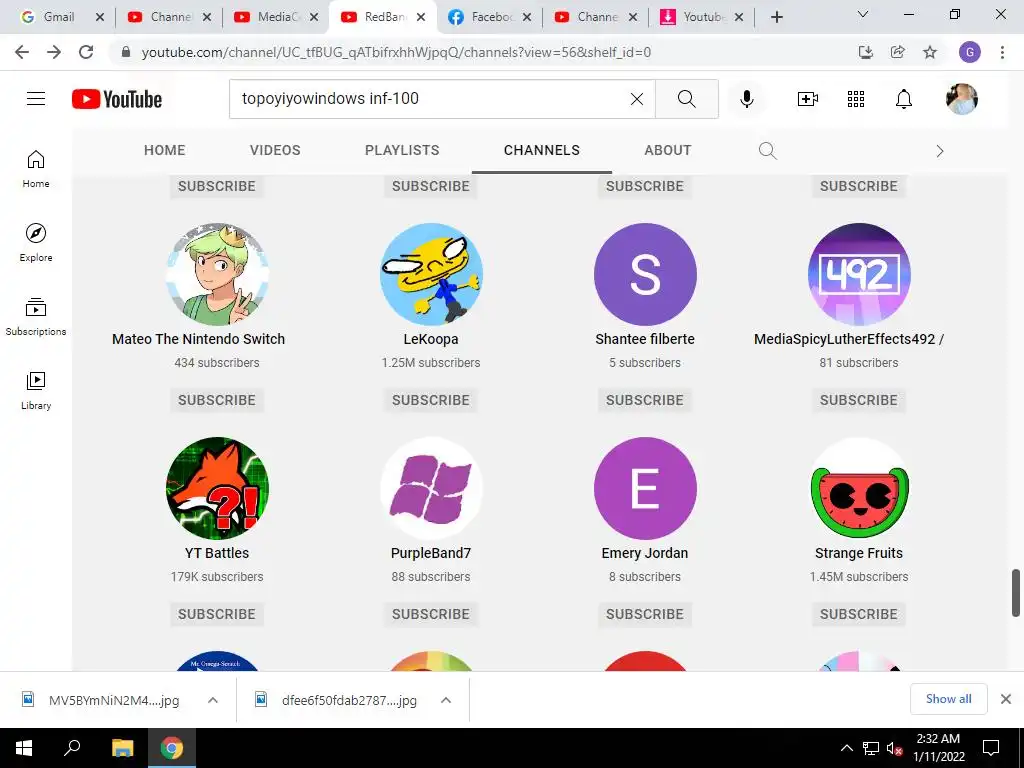Screen dimensions: 1024x768
Task: Open the YouTube guide hamburger menu
Action: click(36, 99)
